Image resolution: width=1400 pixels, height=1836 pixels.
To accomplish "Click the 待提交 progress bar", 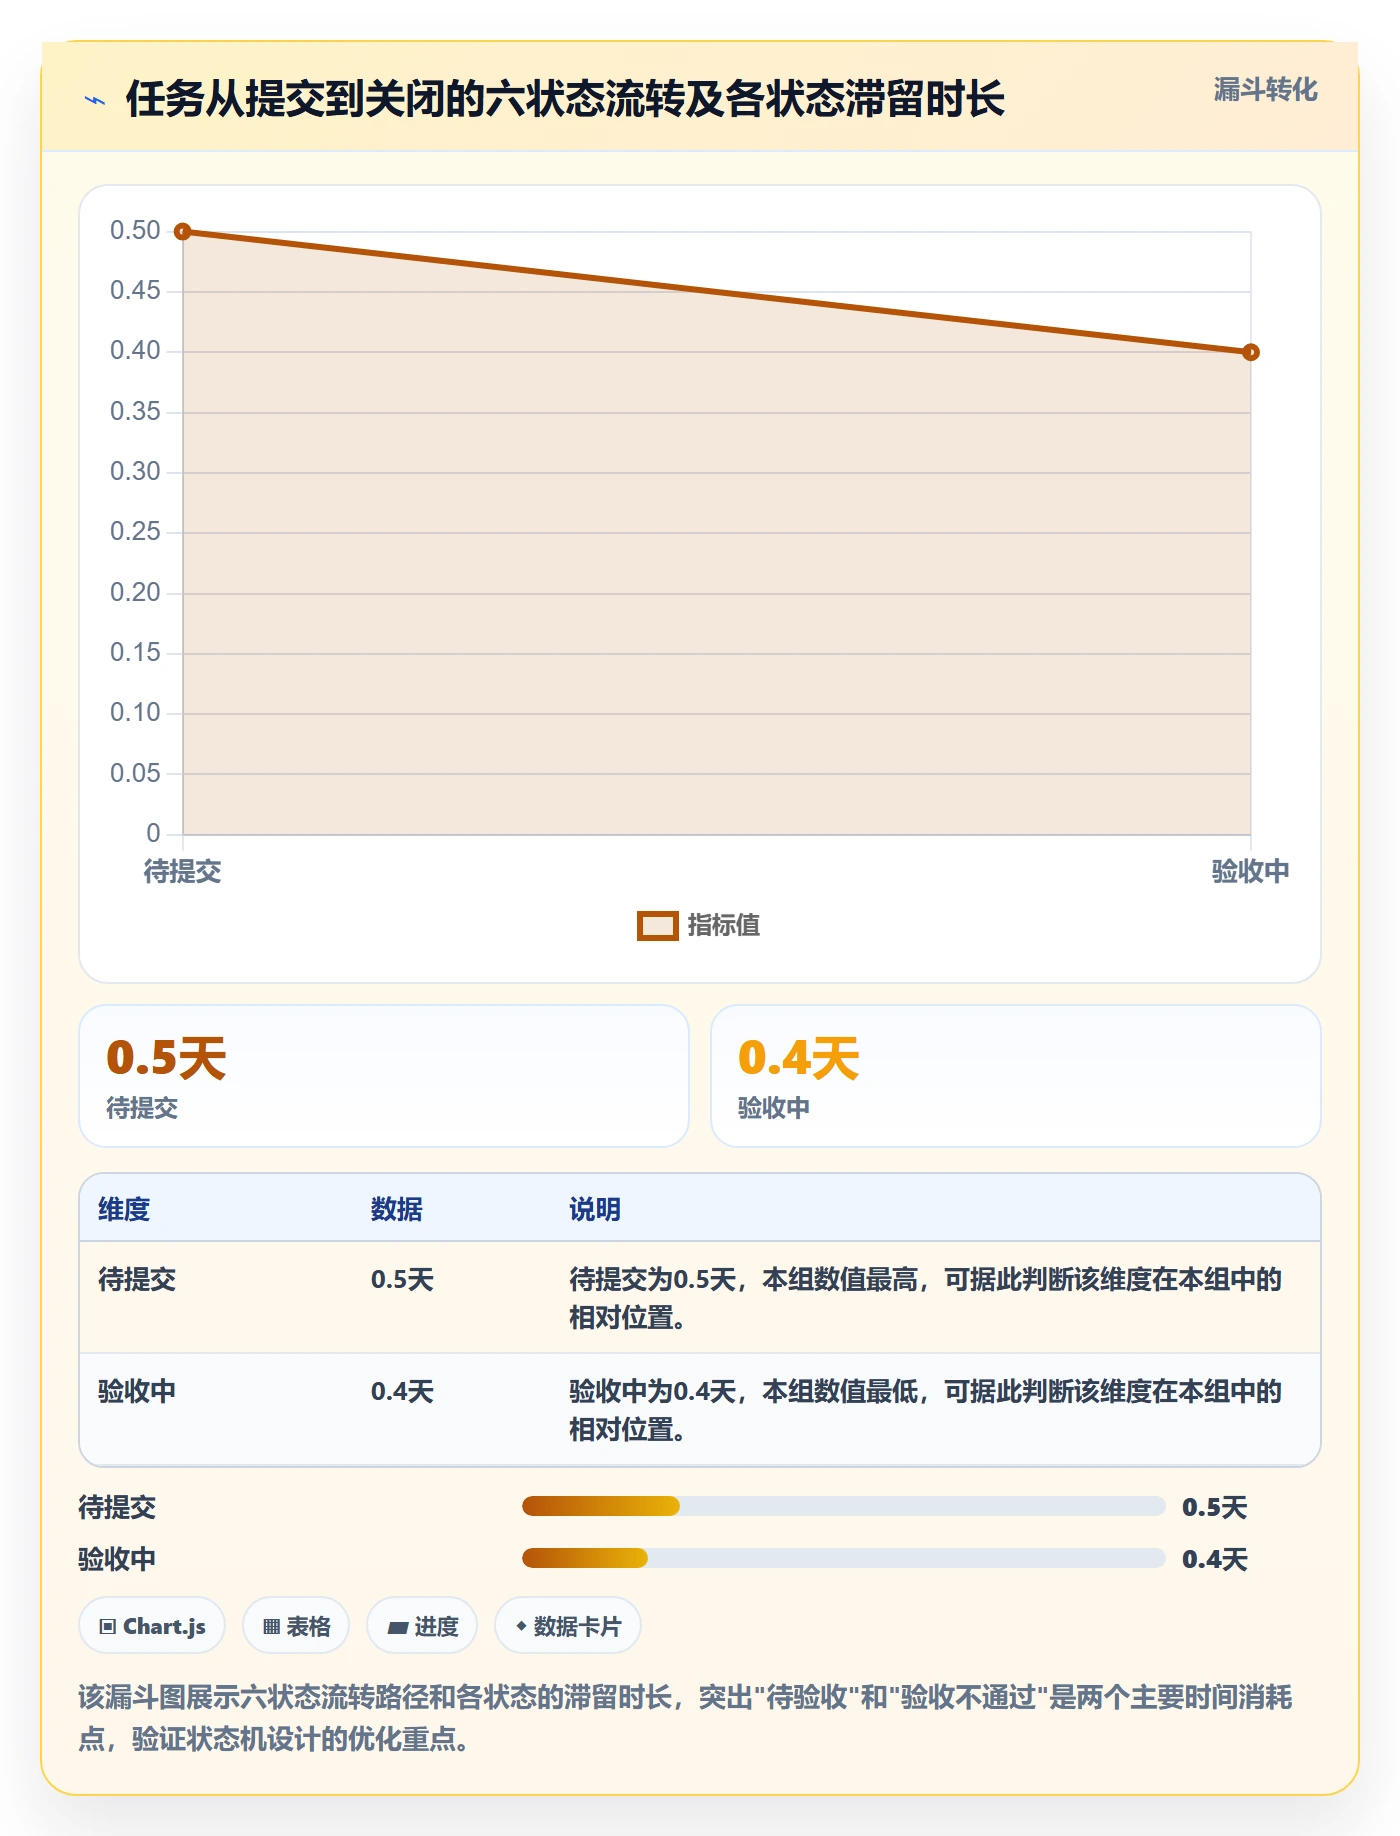I will click(x=843, y=1506).
